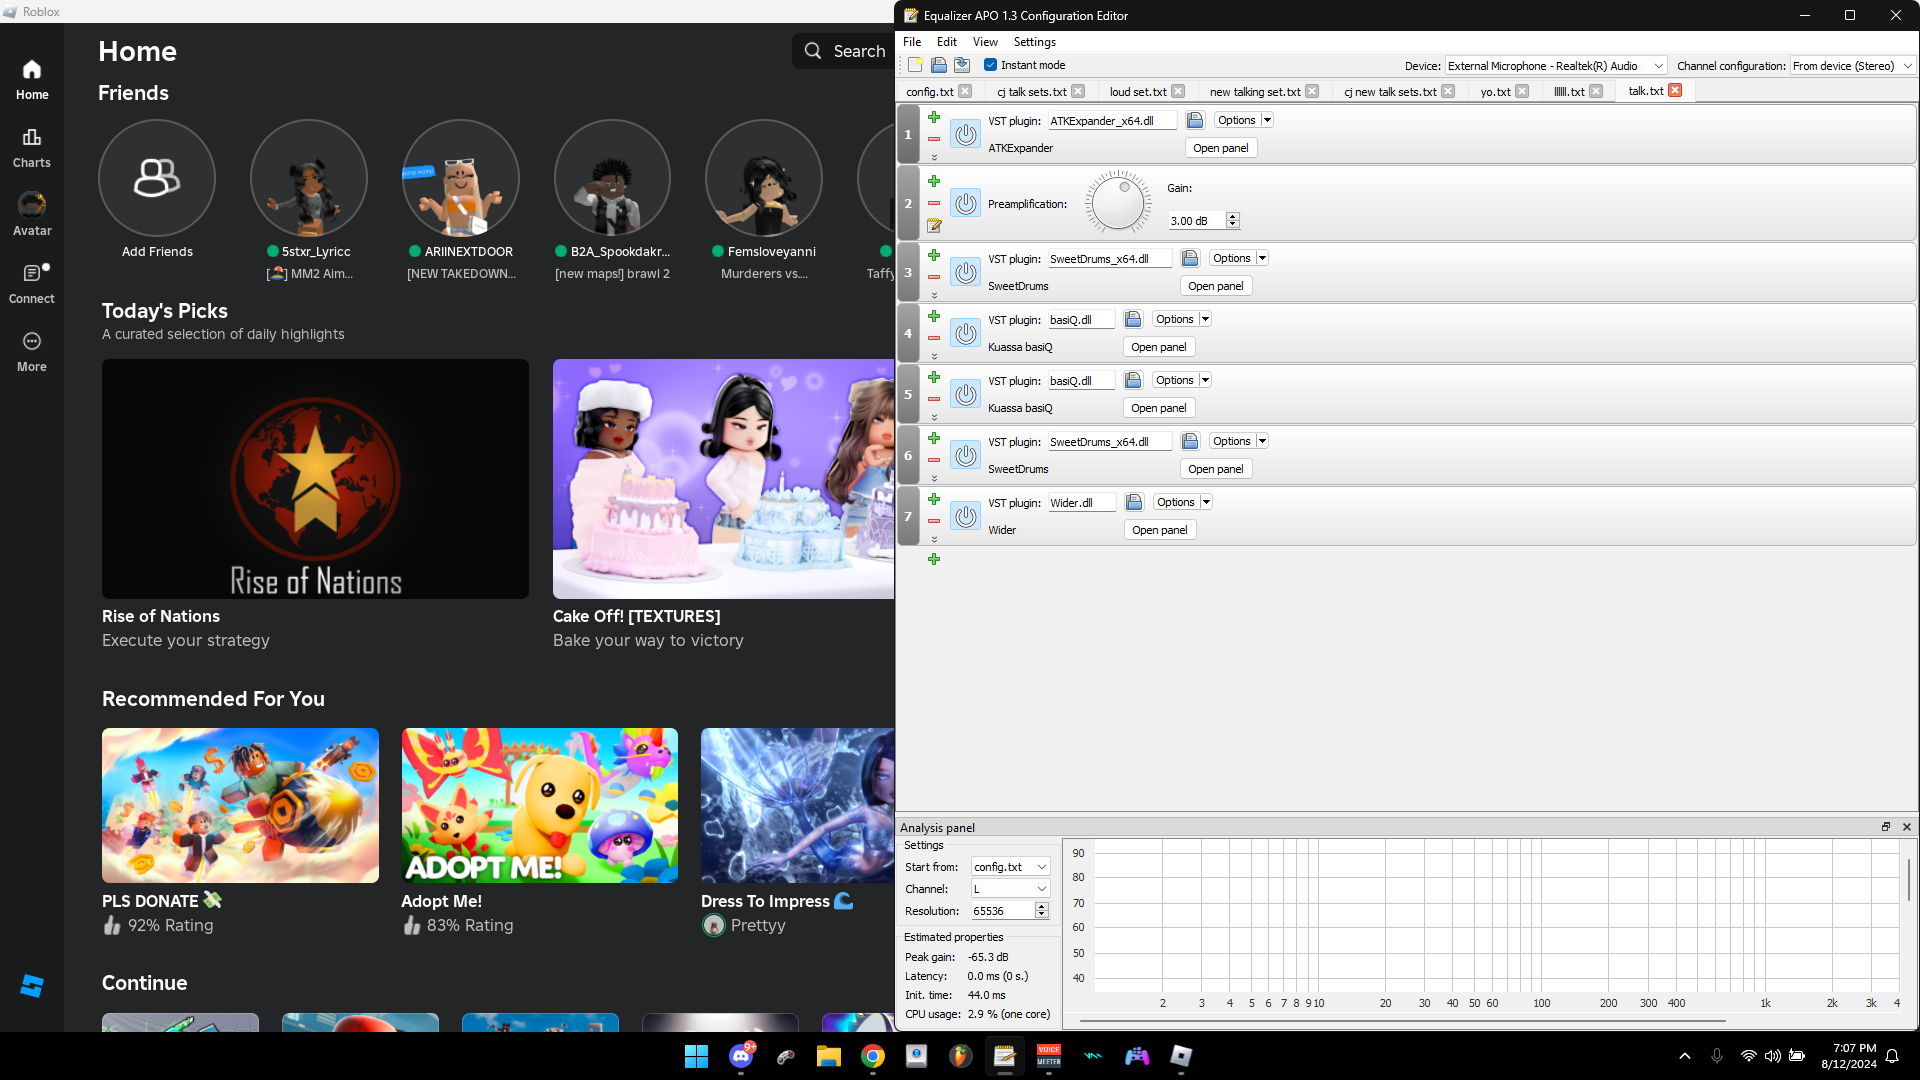Click the Save file toolbar icon

coord(962,65)
